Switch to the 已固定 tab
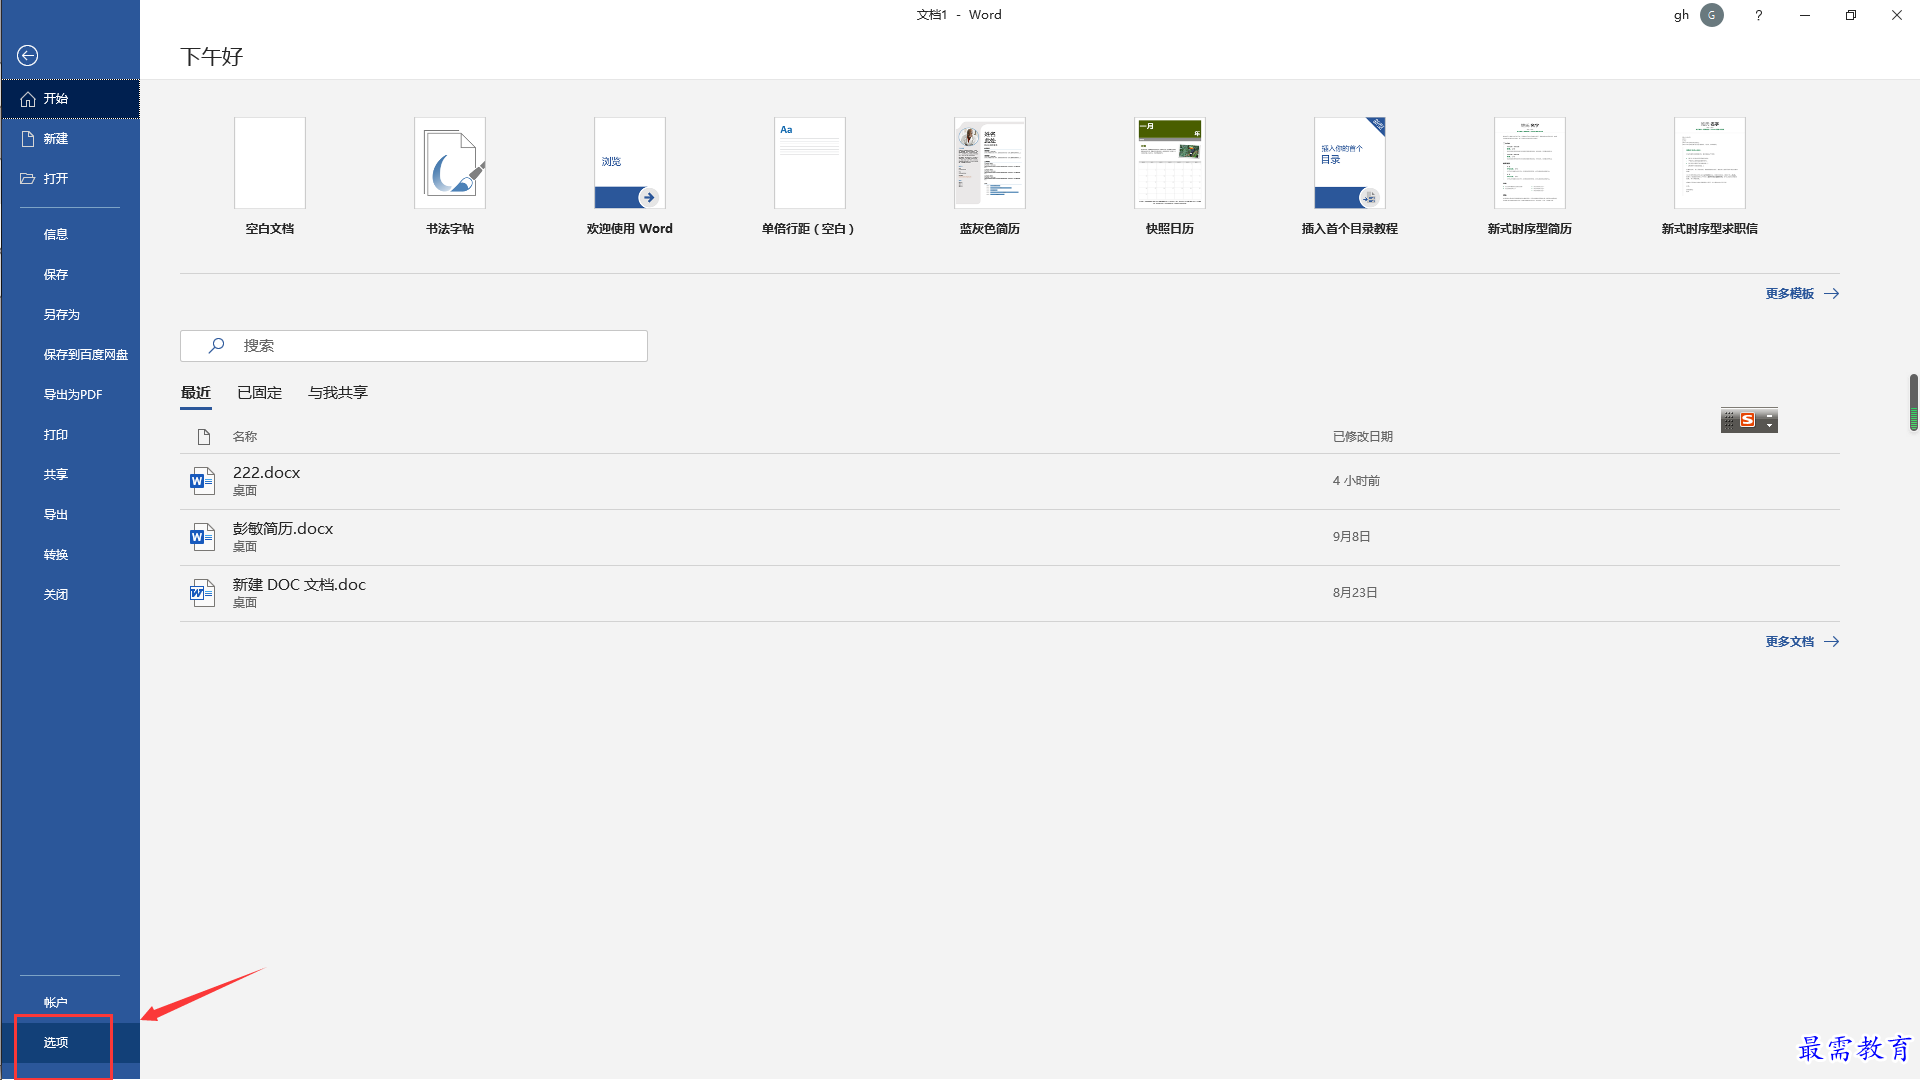Screen dimensions: 1920x1080 [260, 393]
